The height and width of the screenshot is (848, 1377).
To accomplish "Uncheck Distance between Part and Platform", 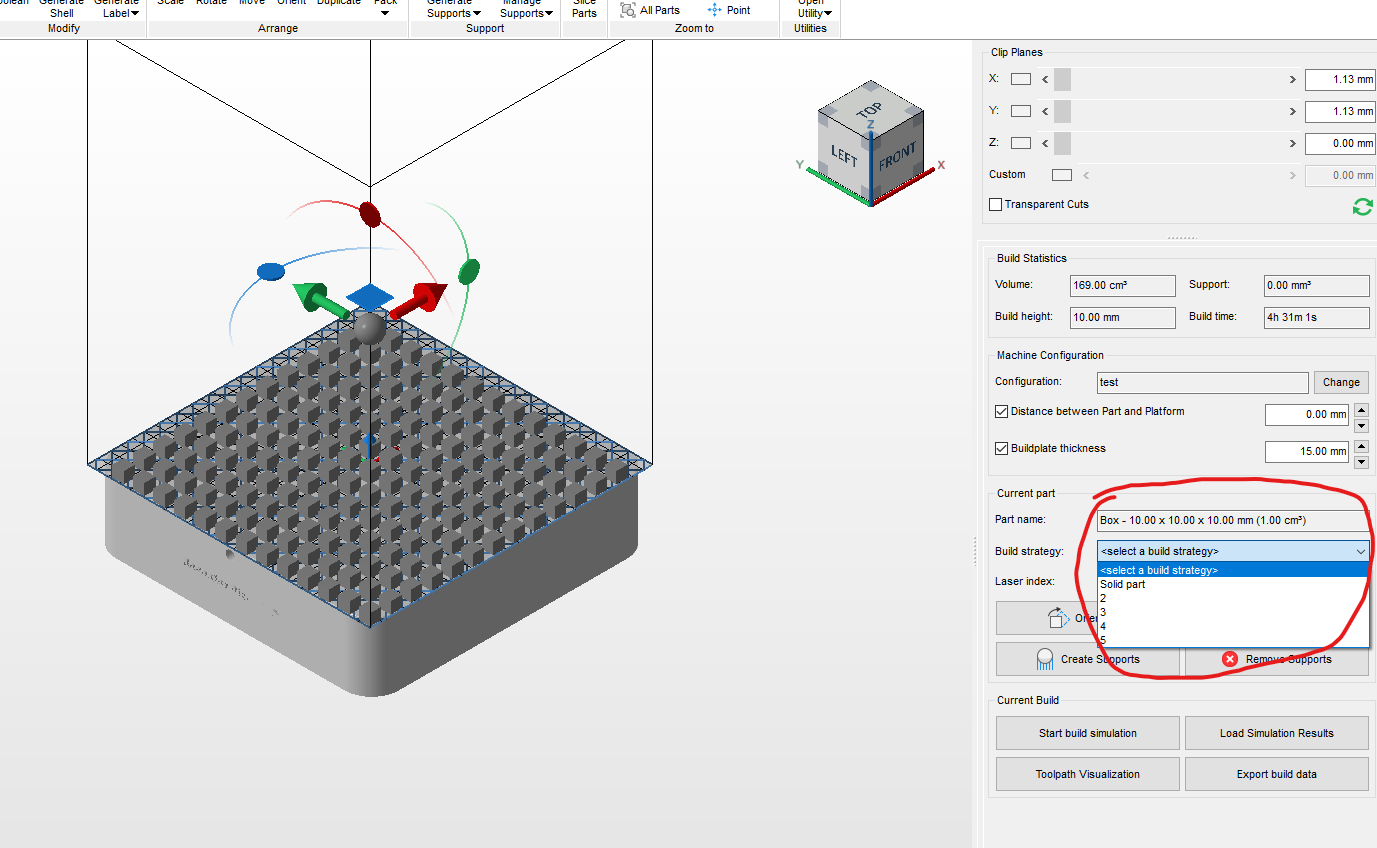I will click(x=1001, y=411).
